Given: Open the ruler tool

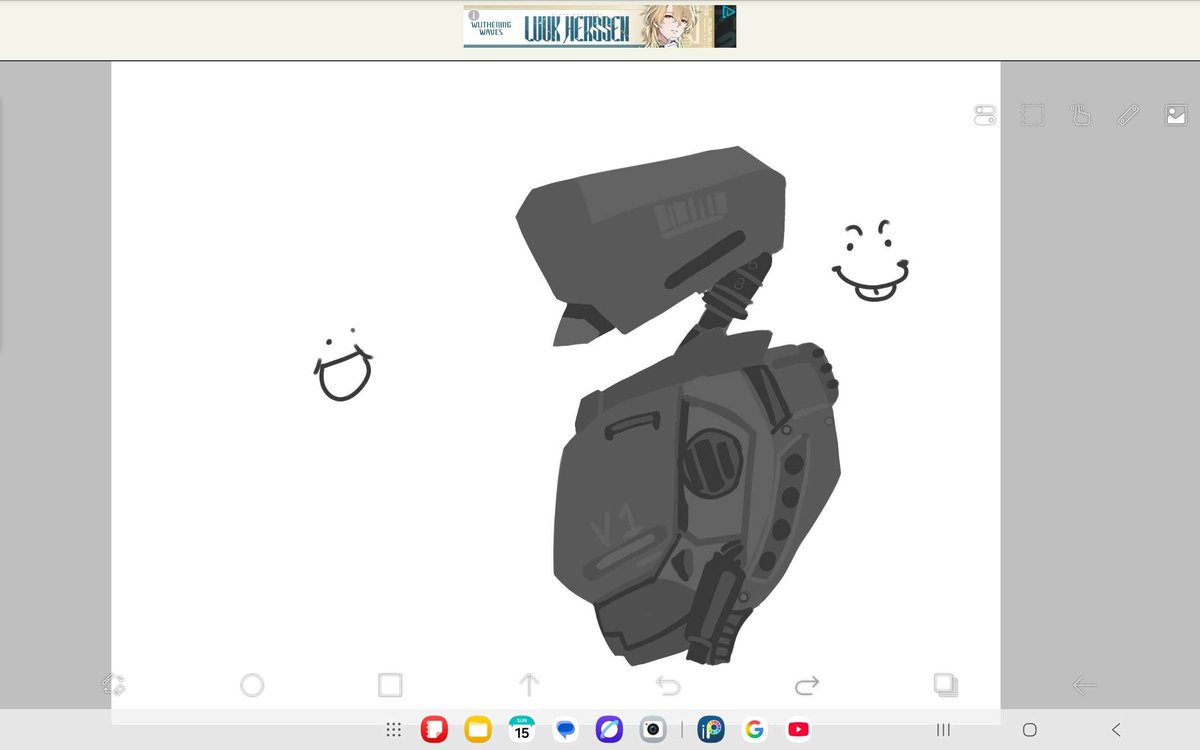Looking at the screenshot, I should coord(1128,116).
